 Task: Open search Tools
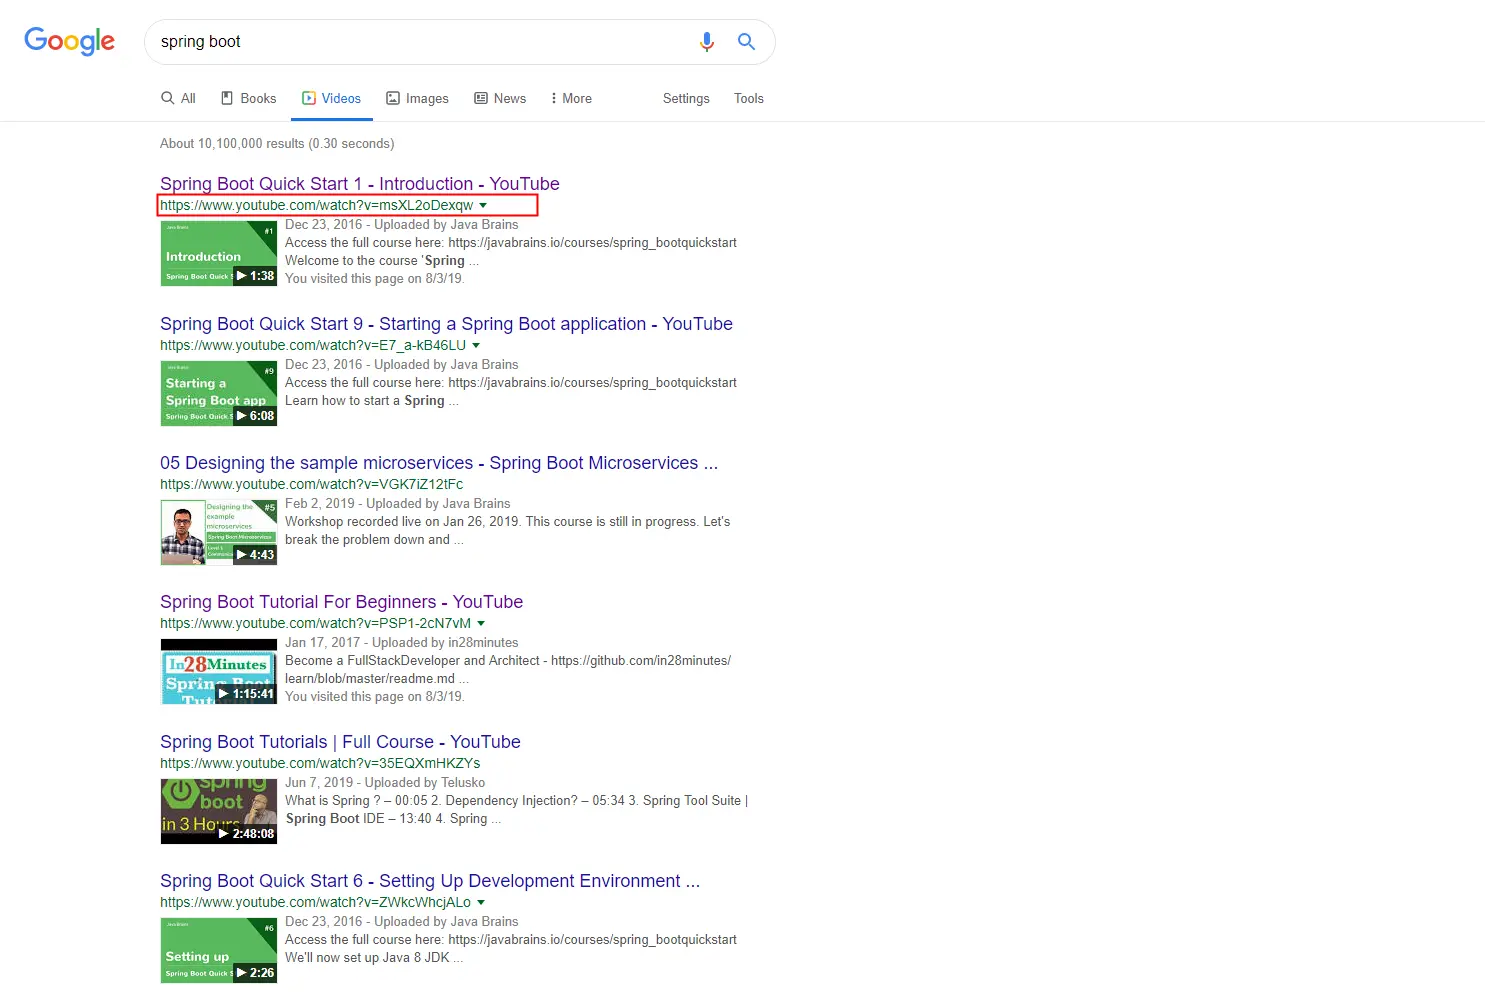[x=748, y=98]
